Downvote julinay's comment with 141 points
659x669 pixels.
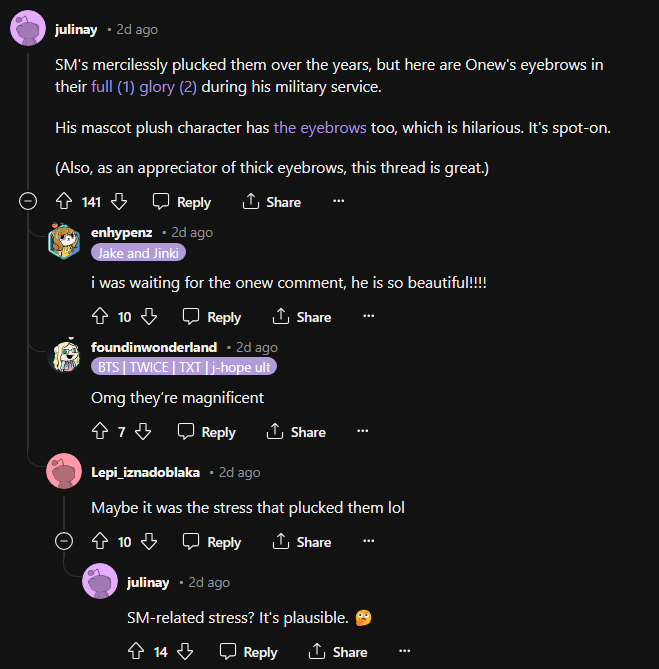(119, 202)
